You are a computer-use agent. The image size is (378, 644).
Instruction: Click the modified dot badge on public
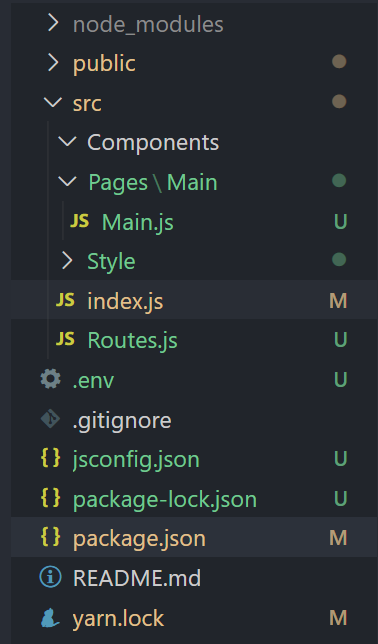[339, 62]
